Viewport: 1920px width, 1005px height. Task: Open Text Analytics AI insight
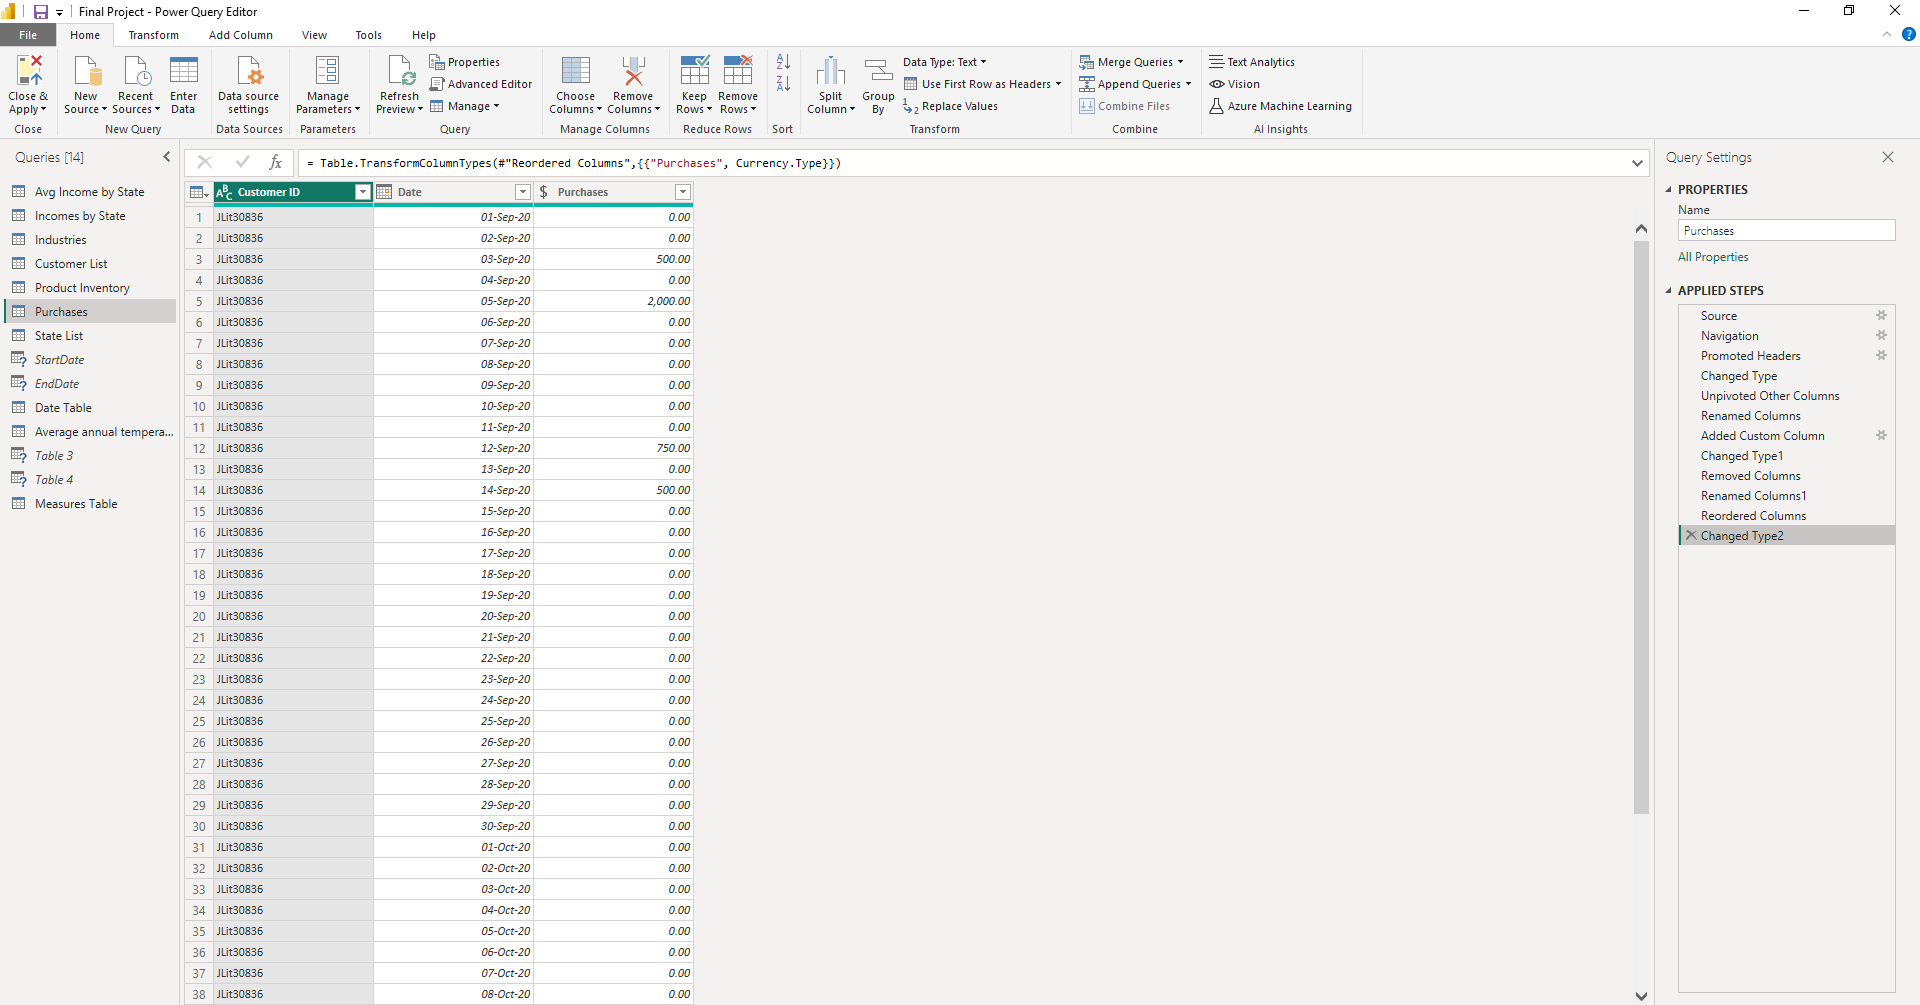click(x=1252, y=62)
